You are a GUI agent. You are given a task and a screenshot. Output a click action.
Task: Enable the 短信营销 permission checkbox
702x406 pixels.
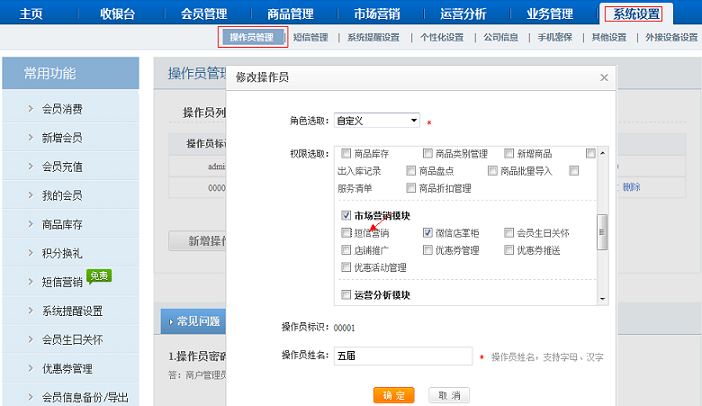346,233
